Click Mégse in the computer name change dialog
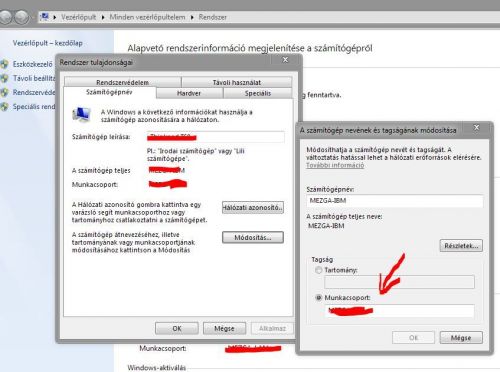 [461, 338]
